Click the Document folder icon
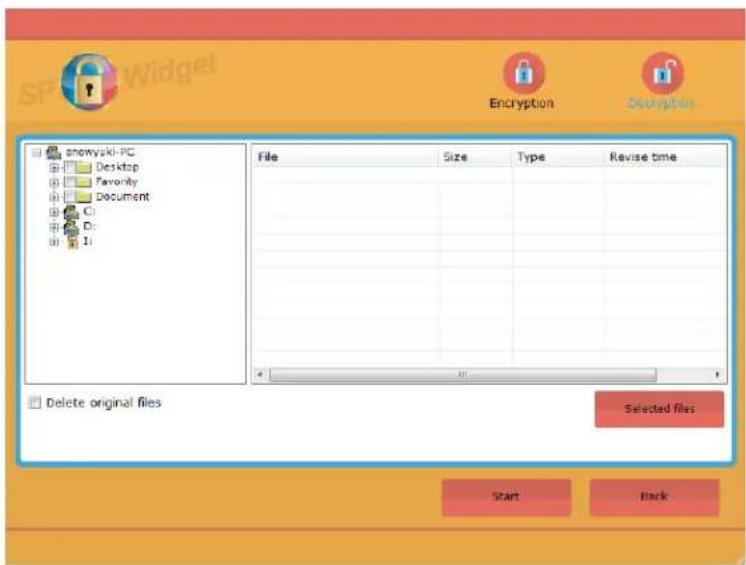Viewport: 746px width, 565px height. point(84,197)
